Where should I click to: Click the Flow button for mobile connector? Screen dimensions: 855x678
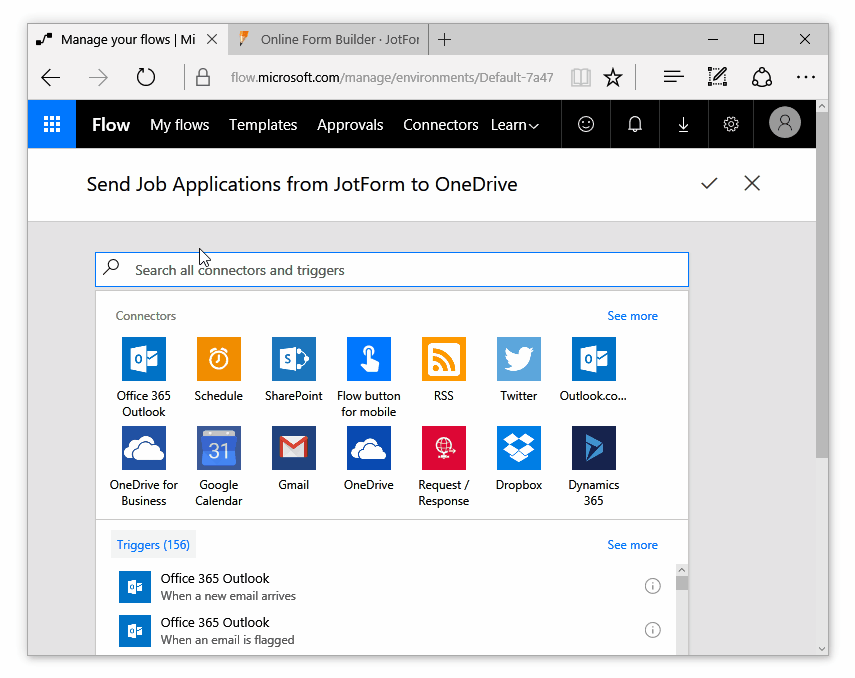(x=368, y=359)
